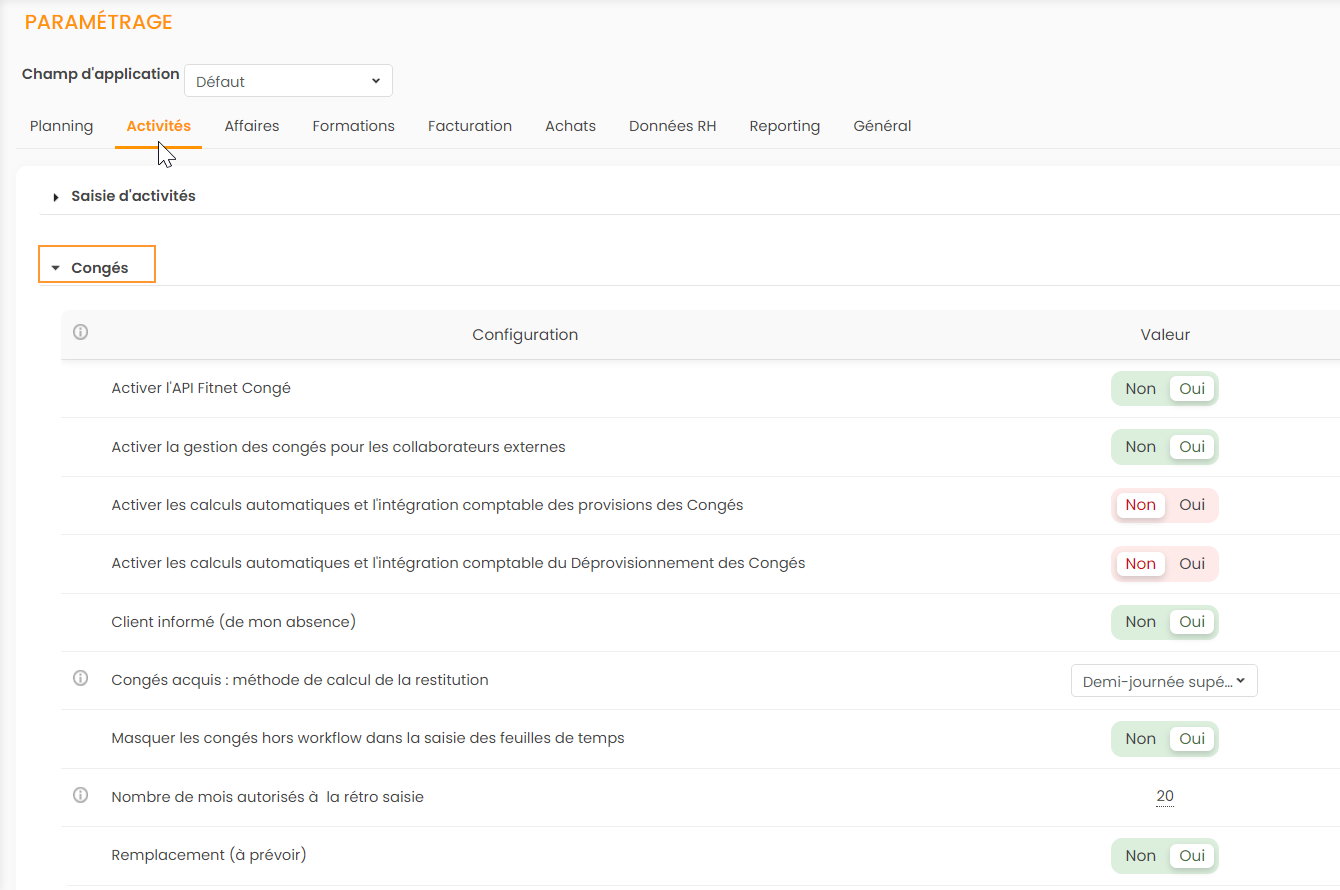The width and height of the screenshot is (1340, 890).
Task: Set Masquer les congés hors workflow to Non
Action: pyautogui.click(x=1140, y=739)
